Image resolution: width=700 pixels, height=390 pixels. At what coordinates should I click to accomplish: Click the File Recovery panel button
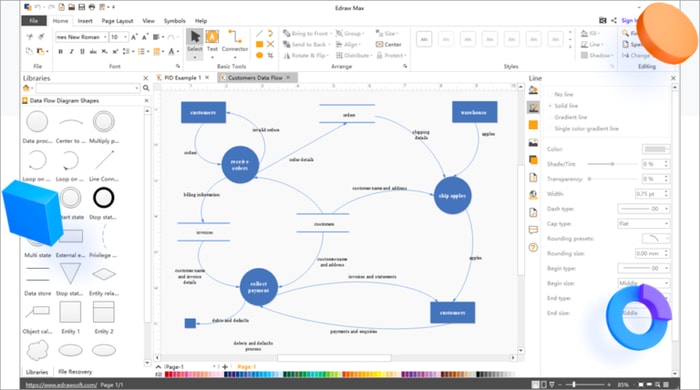point(75,372)
